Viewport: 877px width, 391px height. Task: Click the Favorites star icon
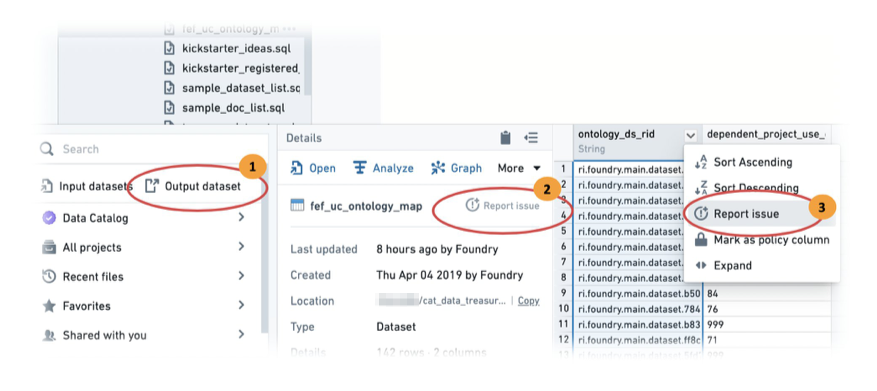pos(49,306)
